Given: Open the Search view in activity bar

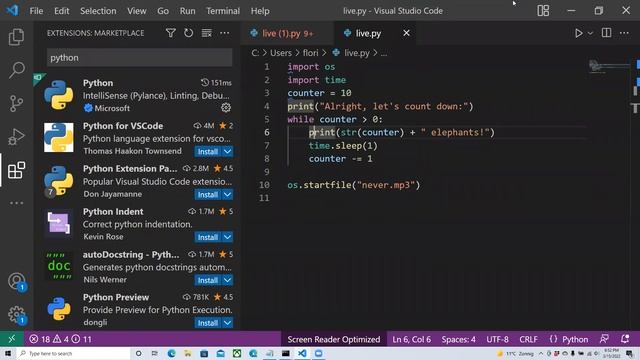Looking at the screenshot, I should (16, 70).
